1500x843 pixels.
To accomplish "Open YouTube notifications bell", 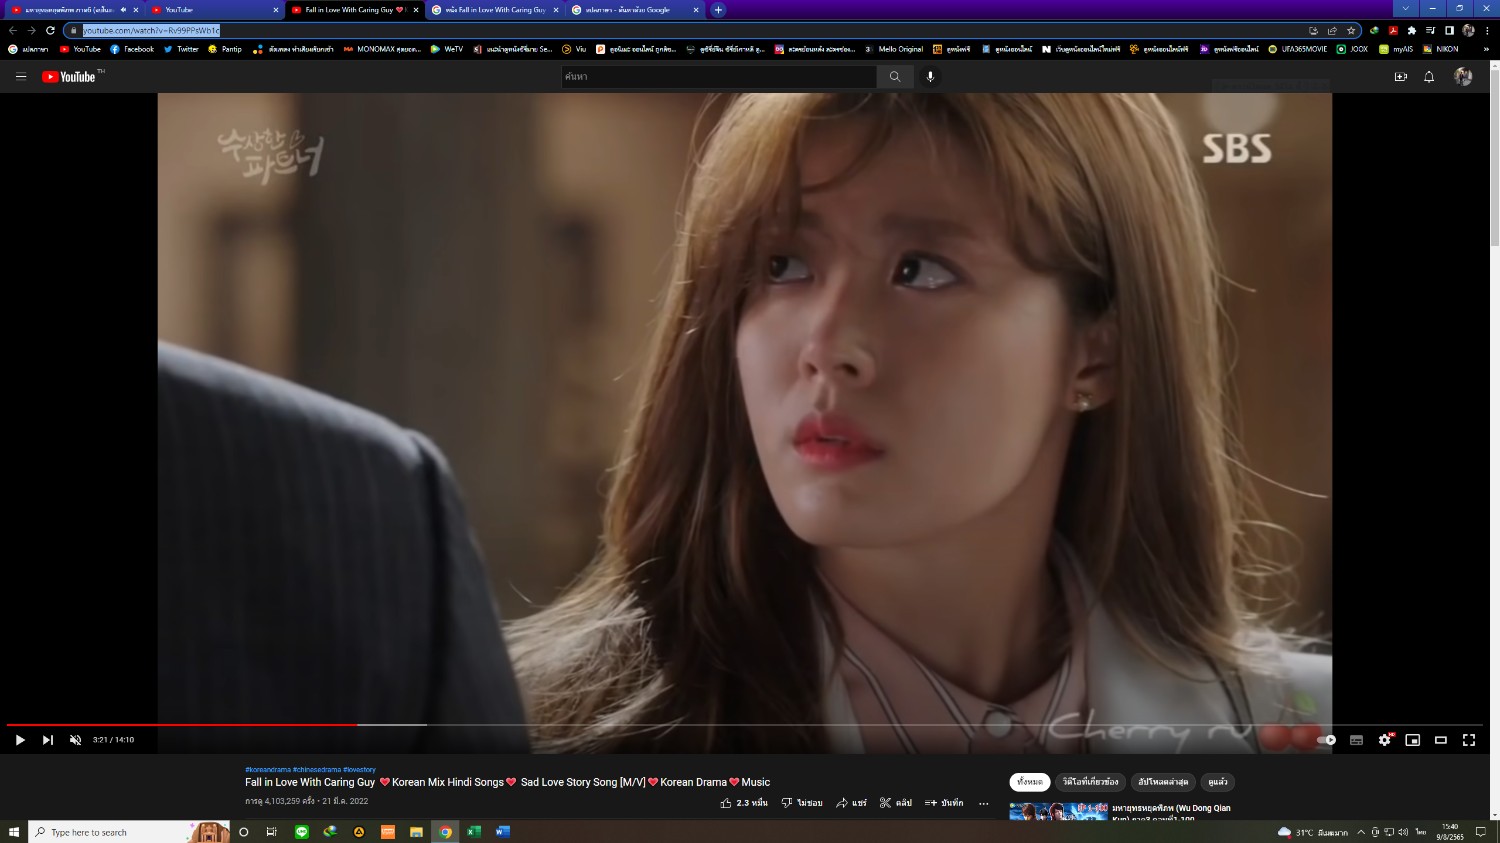I will click(x=1429, y=76).
